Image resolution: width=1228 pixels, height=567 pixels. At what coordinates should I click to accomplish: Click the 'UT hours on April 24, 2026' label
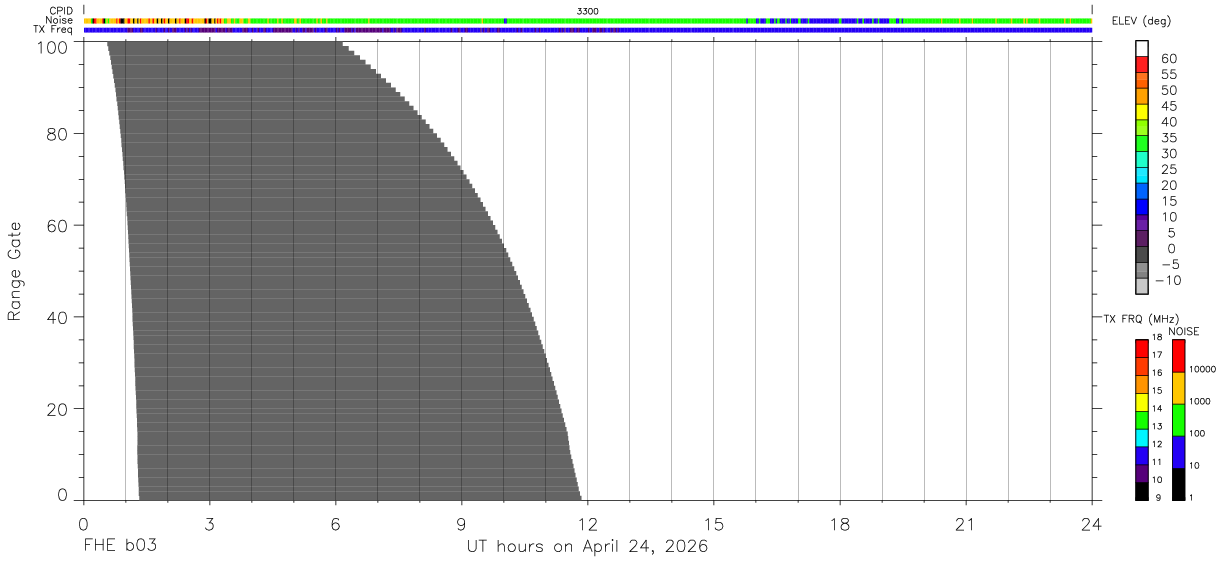tap(587, 547)
